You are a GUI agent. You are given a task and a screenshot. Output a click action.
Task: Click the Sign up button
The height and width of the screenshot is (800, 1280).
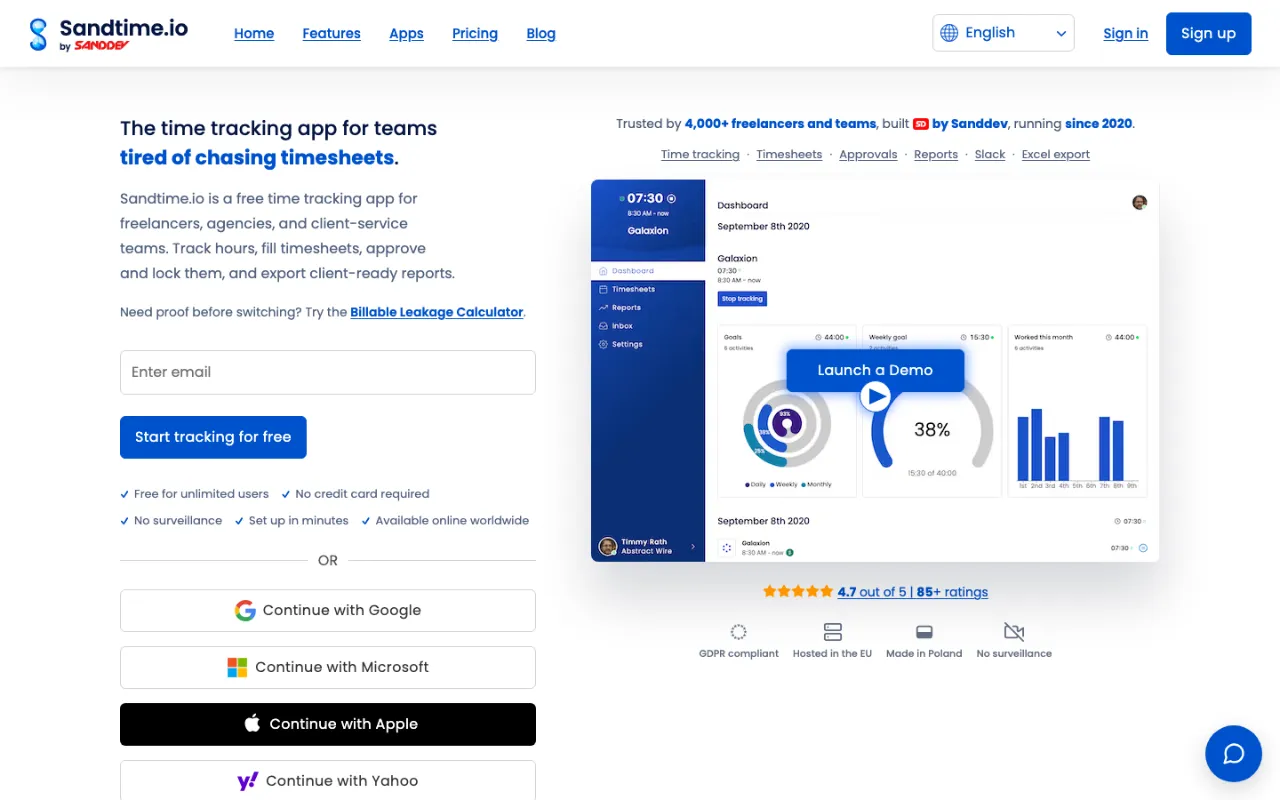[1208, 34]
